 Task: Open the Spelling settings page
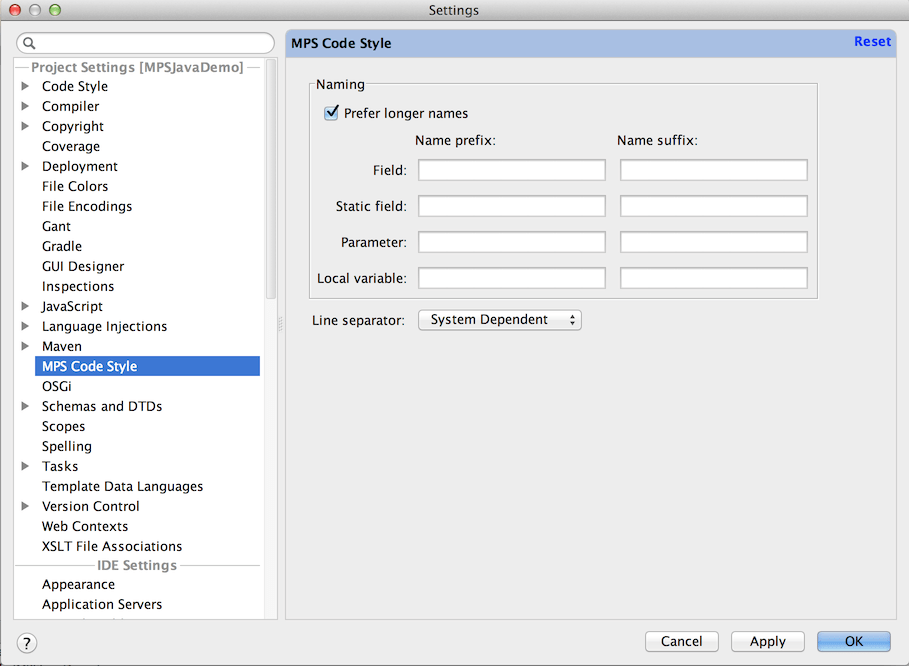click(x=66, y=446)
